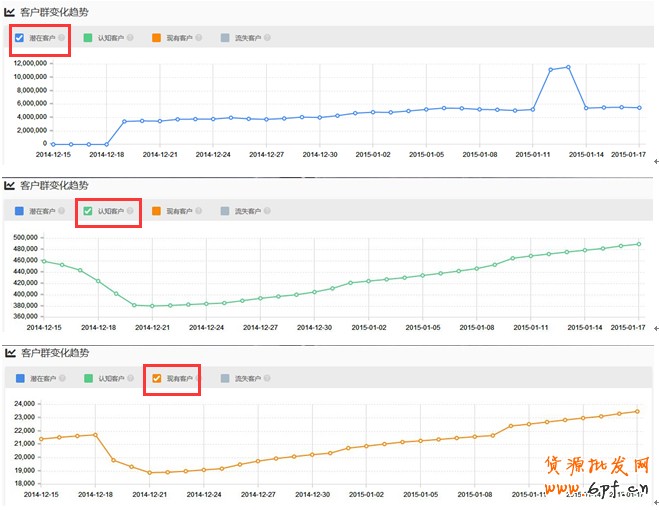Enable green 认知客户 box in top chart
659x510 pixels.
point(88,38)
